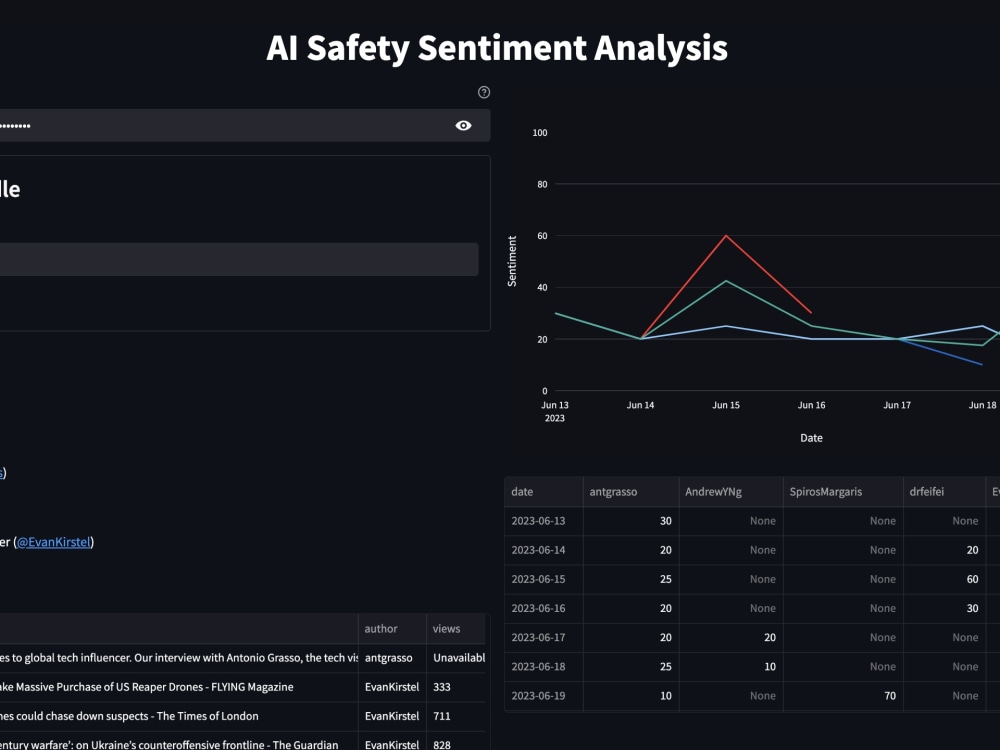Click the 'views' column header

[x=456, y=629]
